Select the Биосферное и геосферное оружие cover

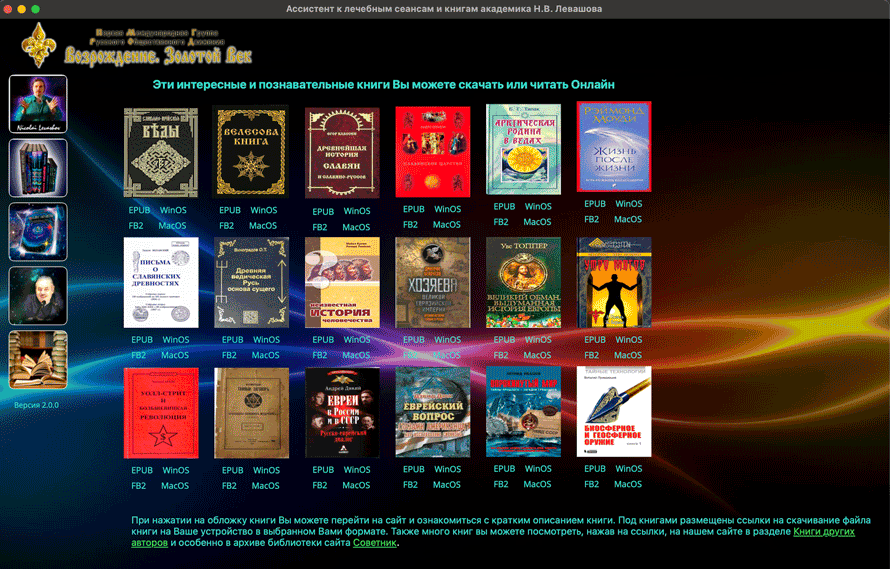614,412
